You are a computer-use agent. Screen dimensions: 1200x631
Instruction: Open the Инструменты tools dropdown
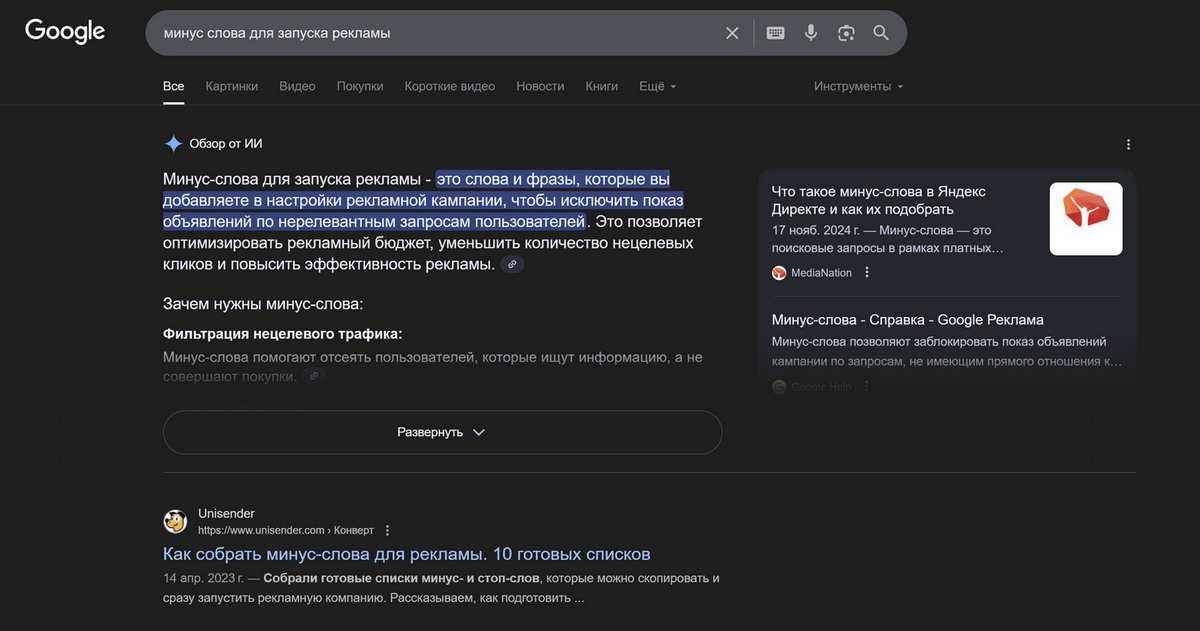click(x=858, y=87)
